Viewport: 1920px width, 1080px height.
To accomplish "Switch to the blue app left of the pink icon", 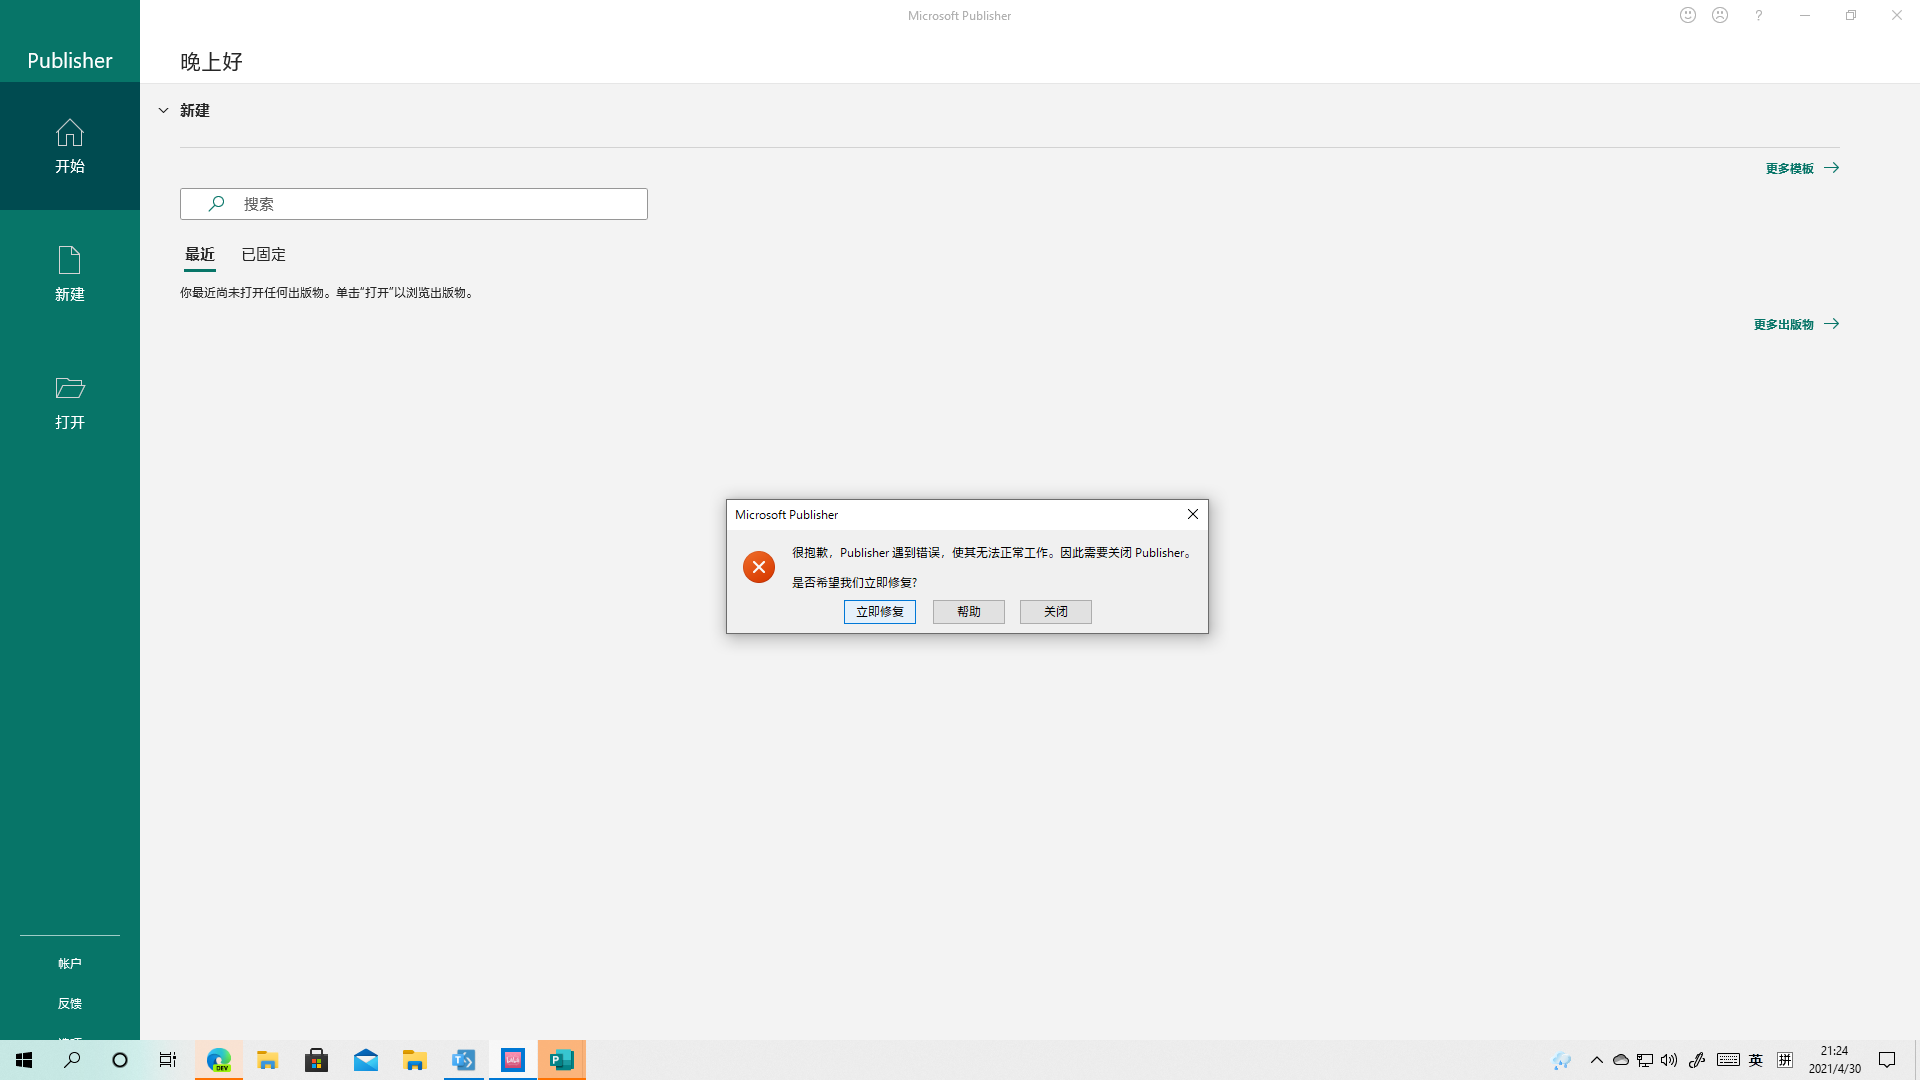I will [x=464, y=1060].
